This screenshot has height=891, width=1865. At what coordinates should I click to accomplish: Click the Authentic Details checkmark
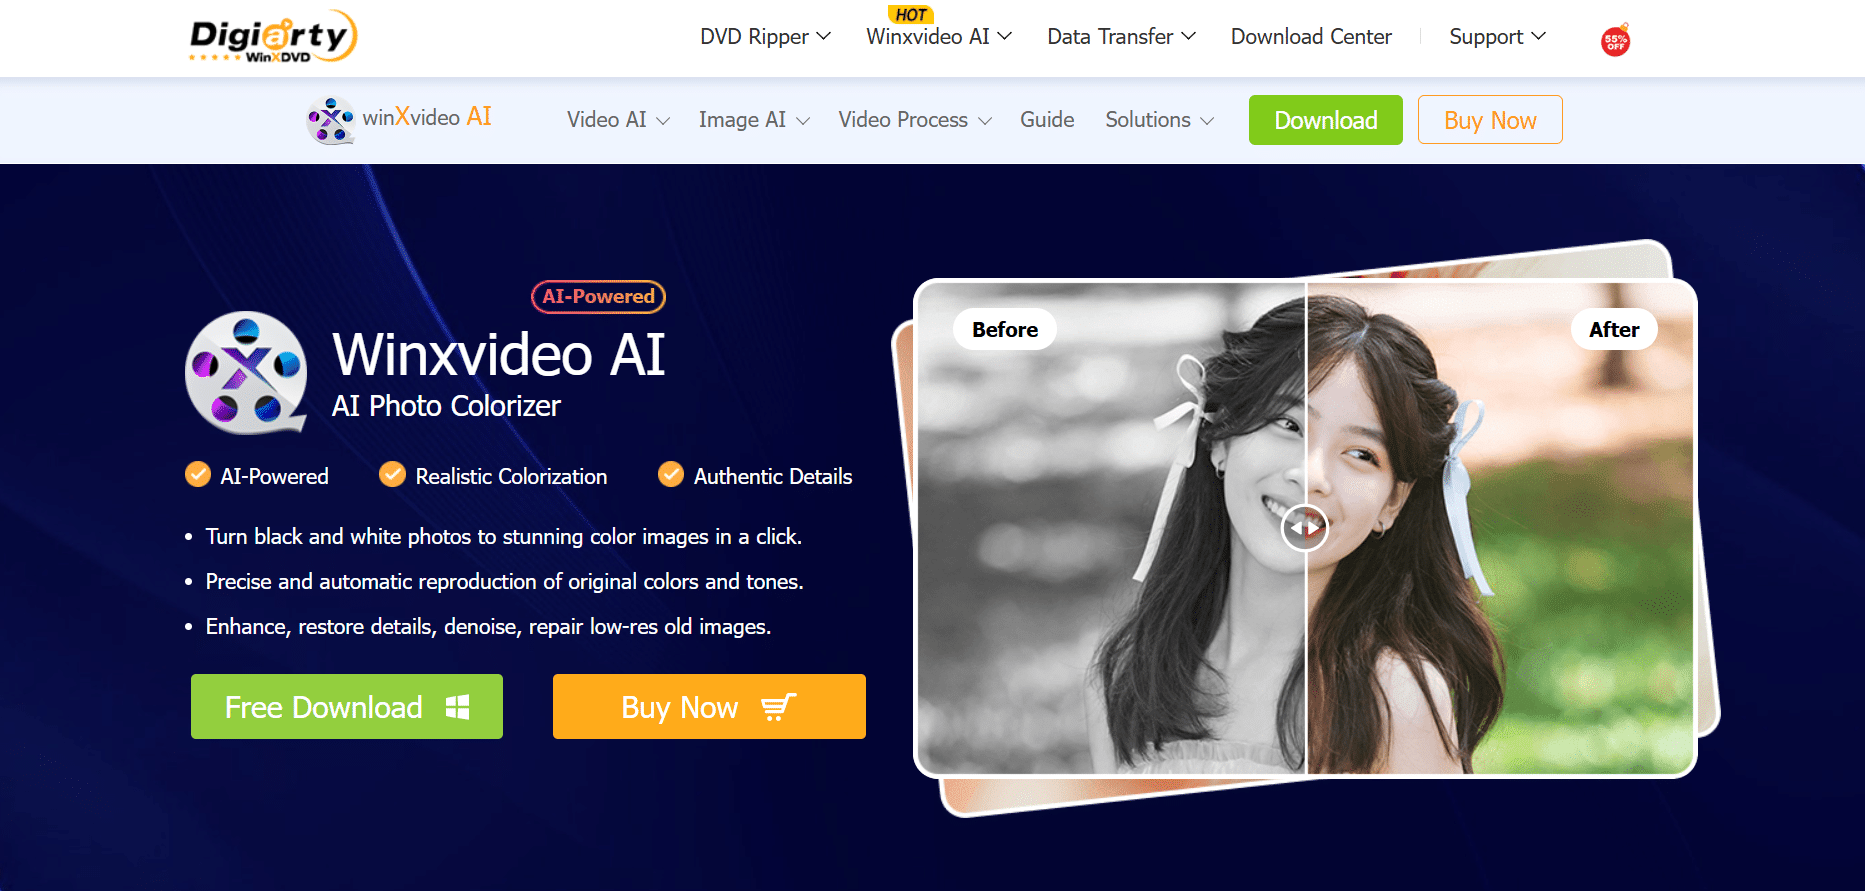point(670,474)
